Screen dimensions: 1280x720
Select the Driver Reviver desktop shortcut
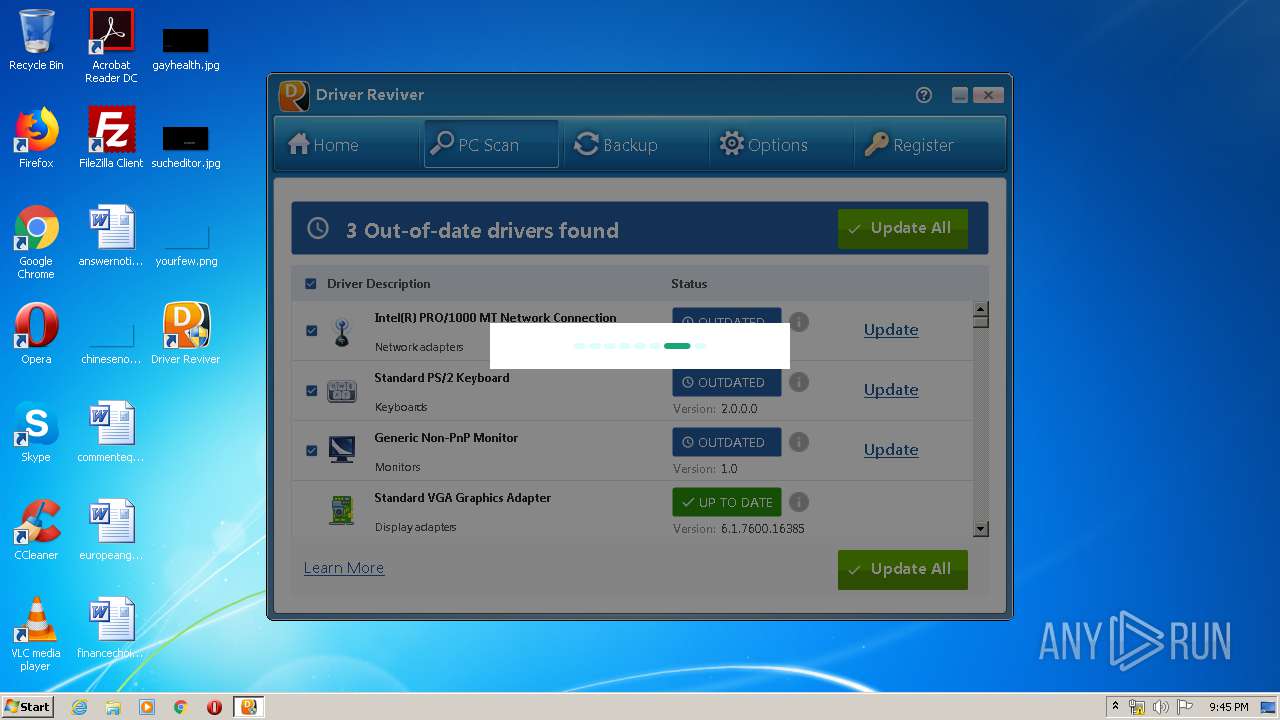(x=186, y=334)
